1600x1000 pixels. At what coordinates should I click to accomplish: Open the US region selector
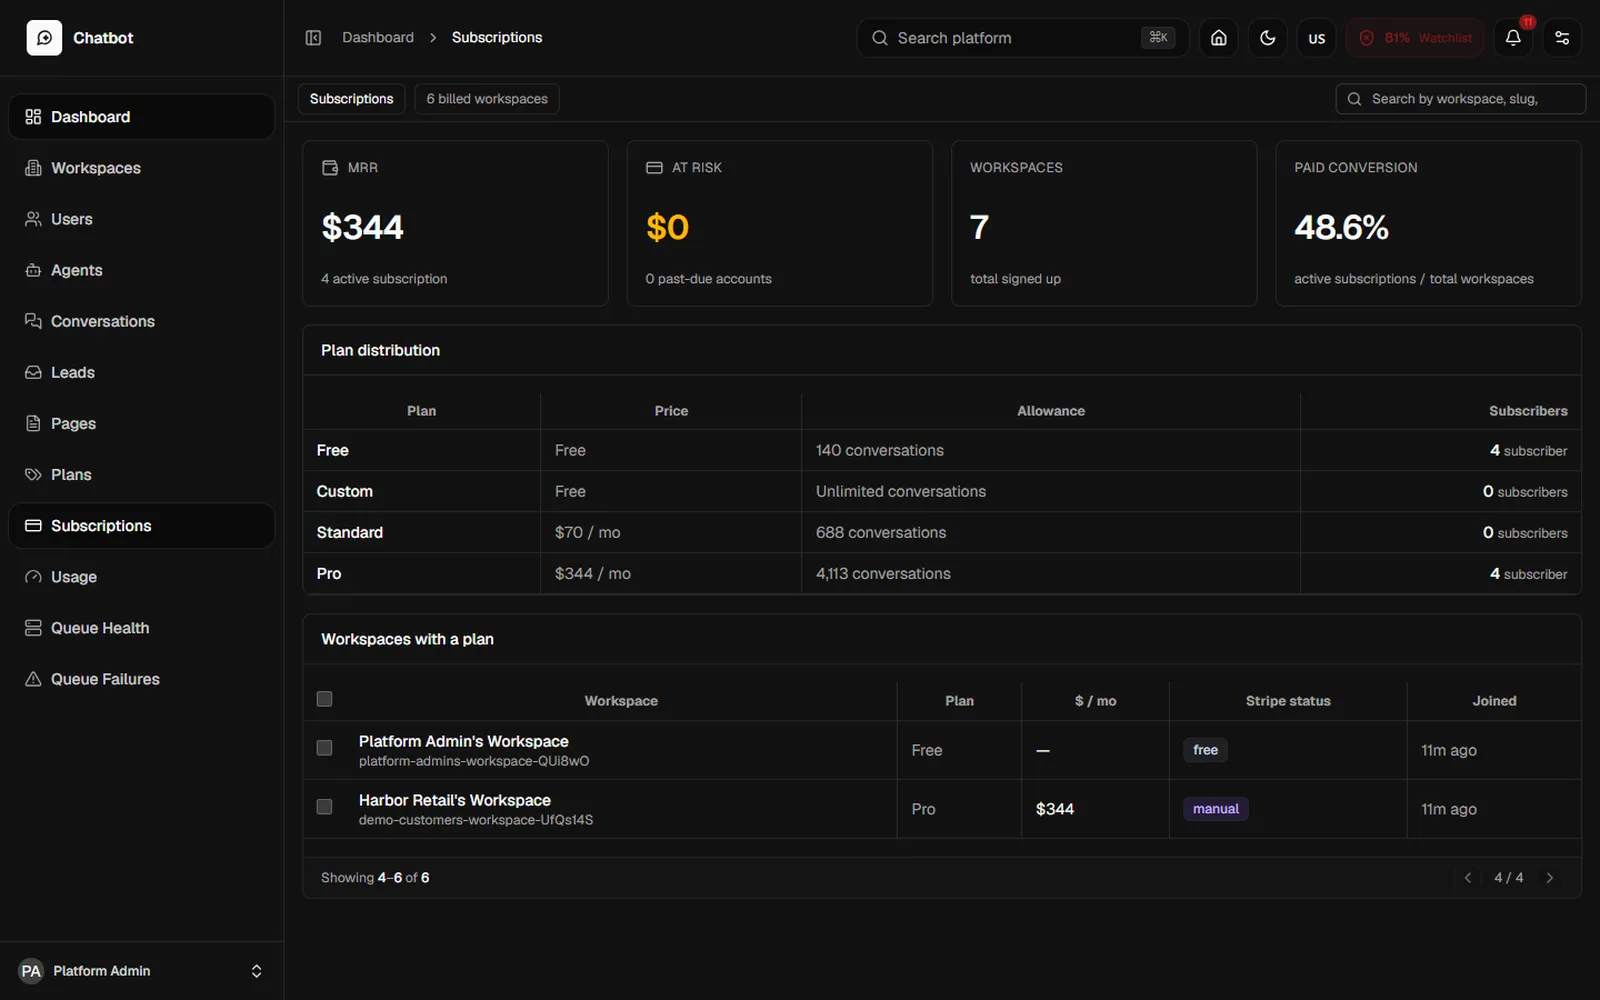tap(1316, 38)
